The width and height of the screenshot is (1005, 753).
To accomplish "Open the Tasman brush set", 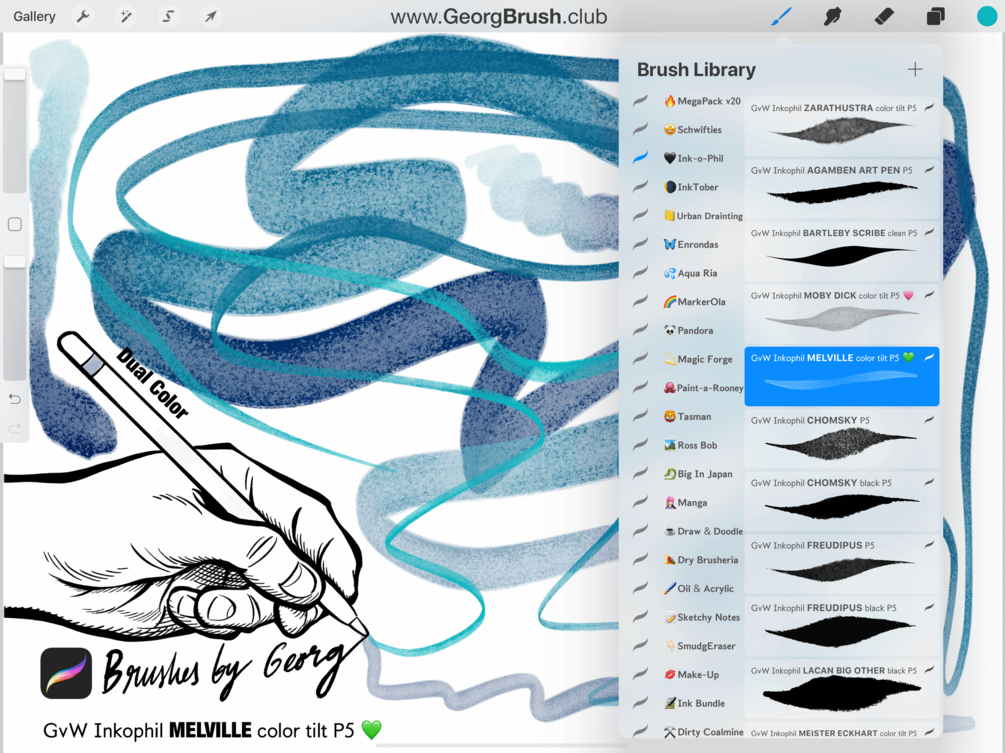I will click(x=687, y=417).
